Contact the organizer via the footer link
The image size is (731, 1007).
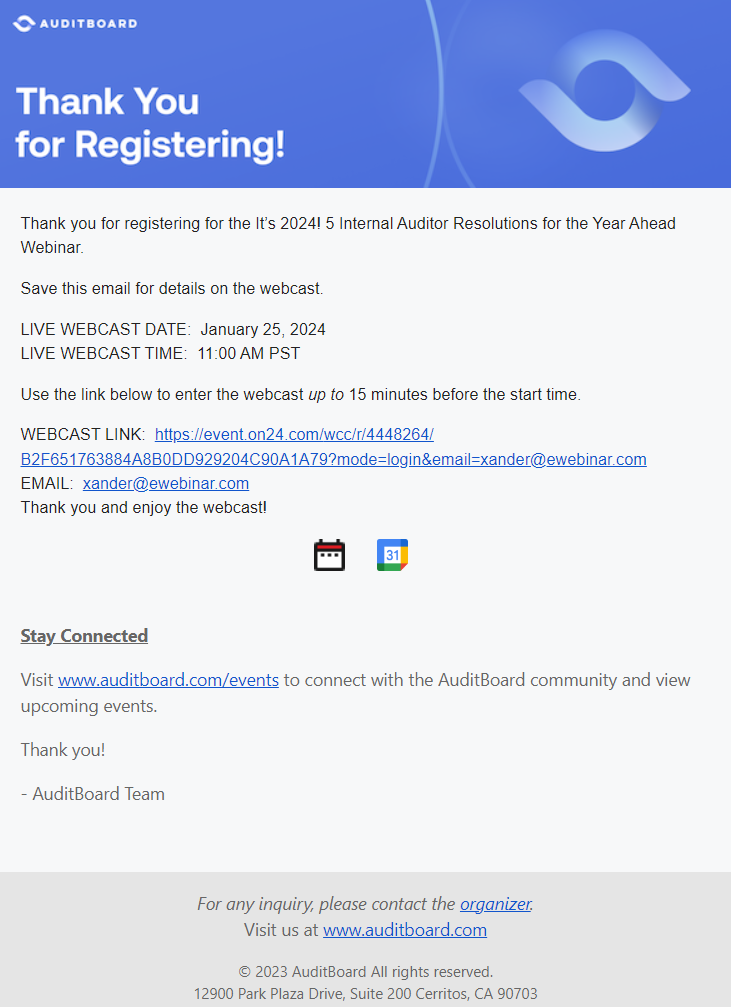click(495, 904)
